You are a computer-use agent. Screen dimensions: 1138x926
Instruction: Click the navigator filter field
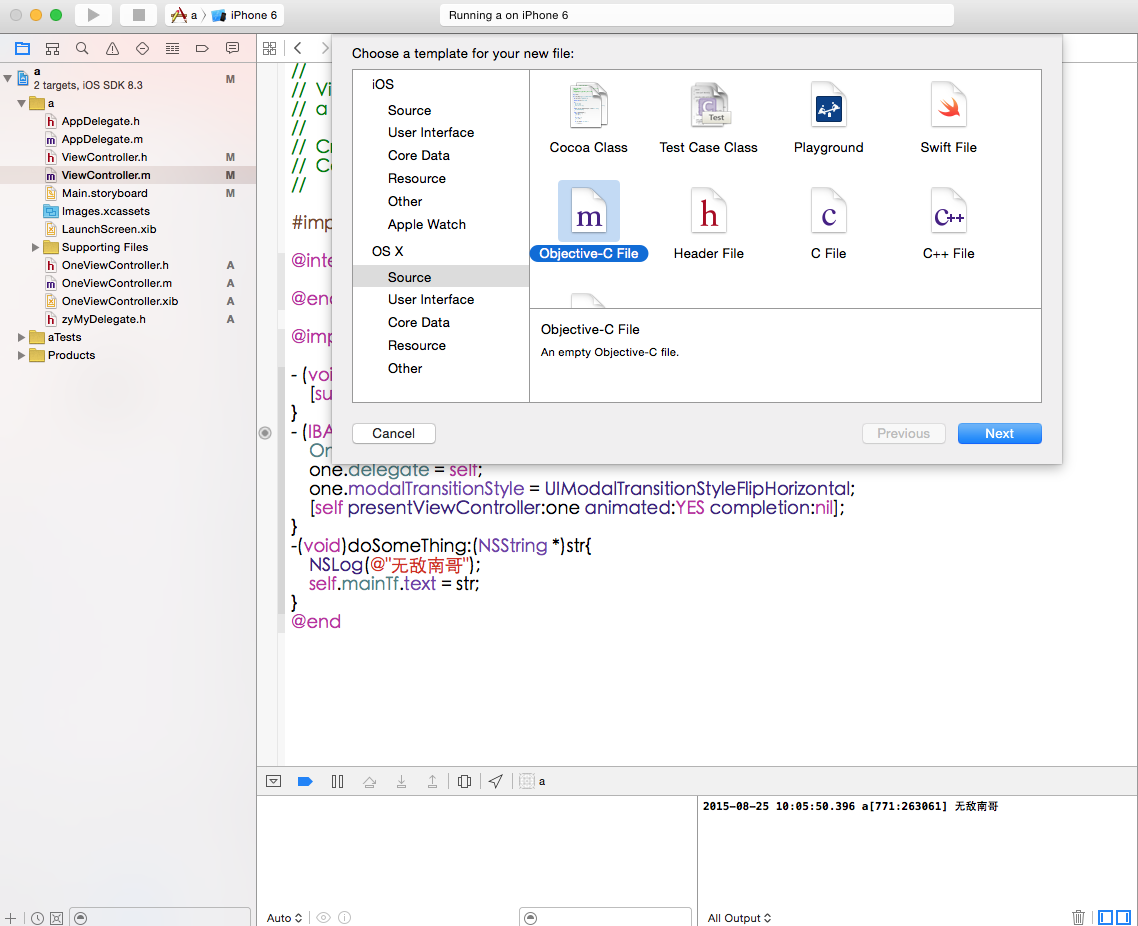pos(160,918)
